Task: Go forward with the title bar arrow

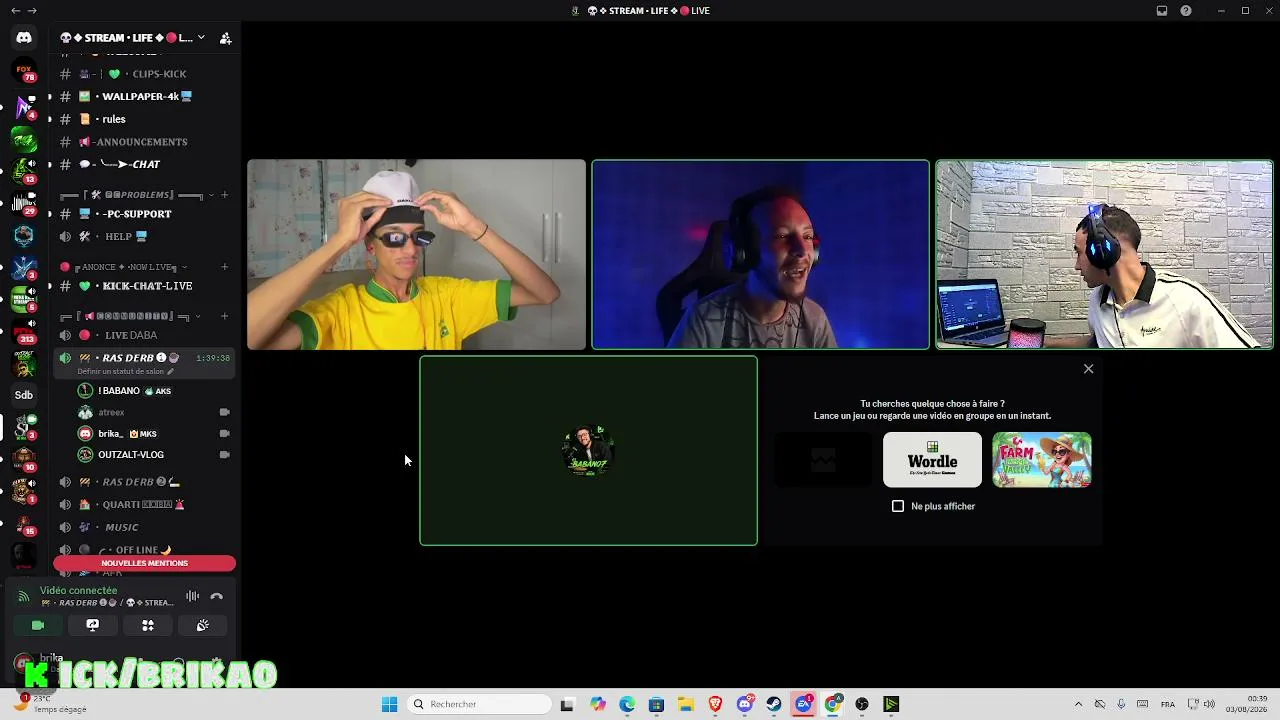Action: 32,11
